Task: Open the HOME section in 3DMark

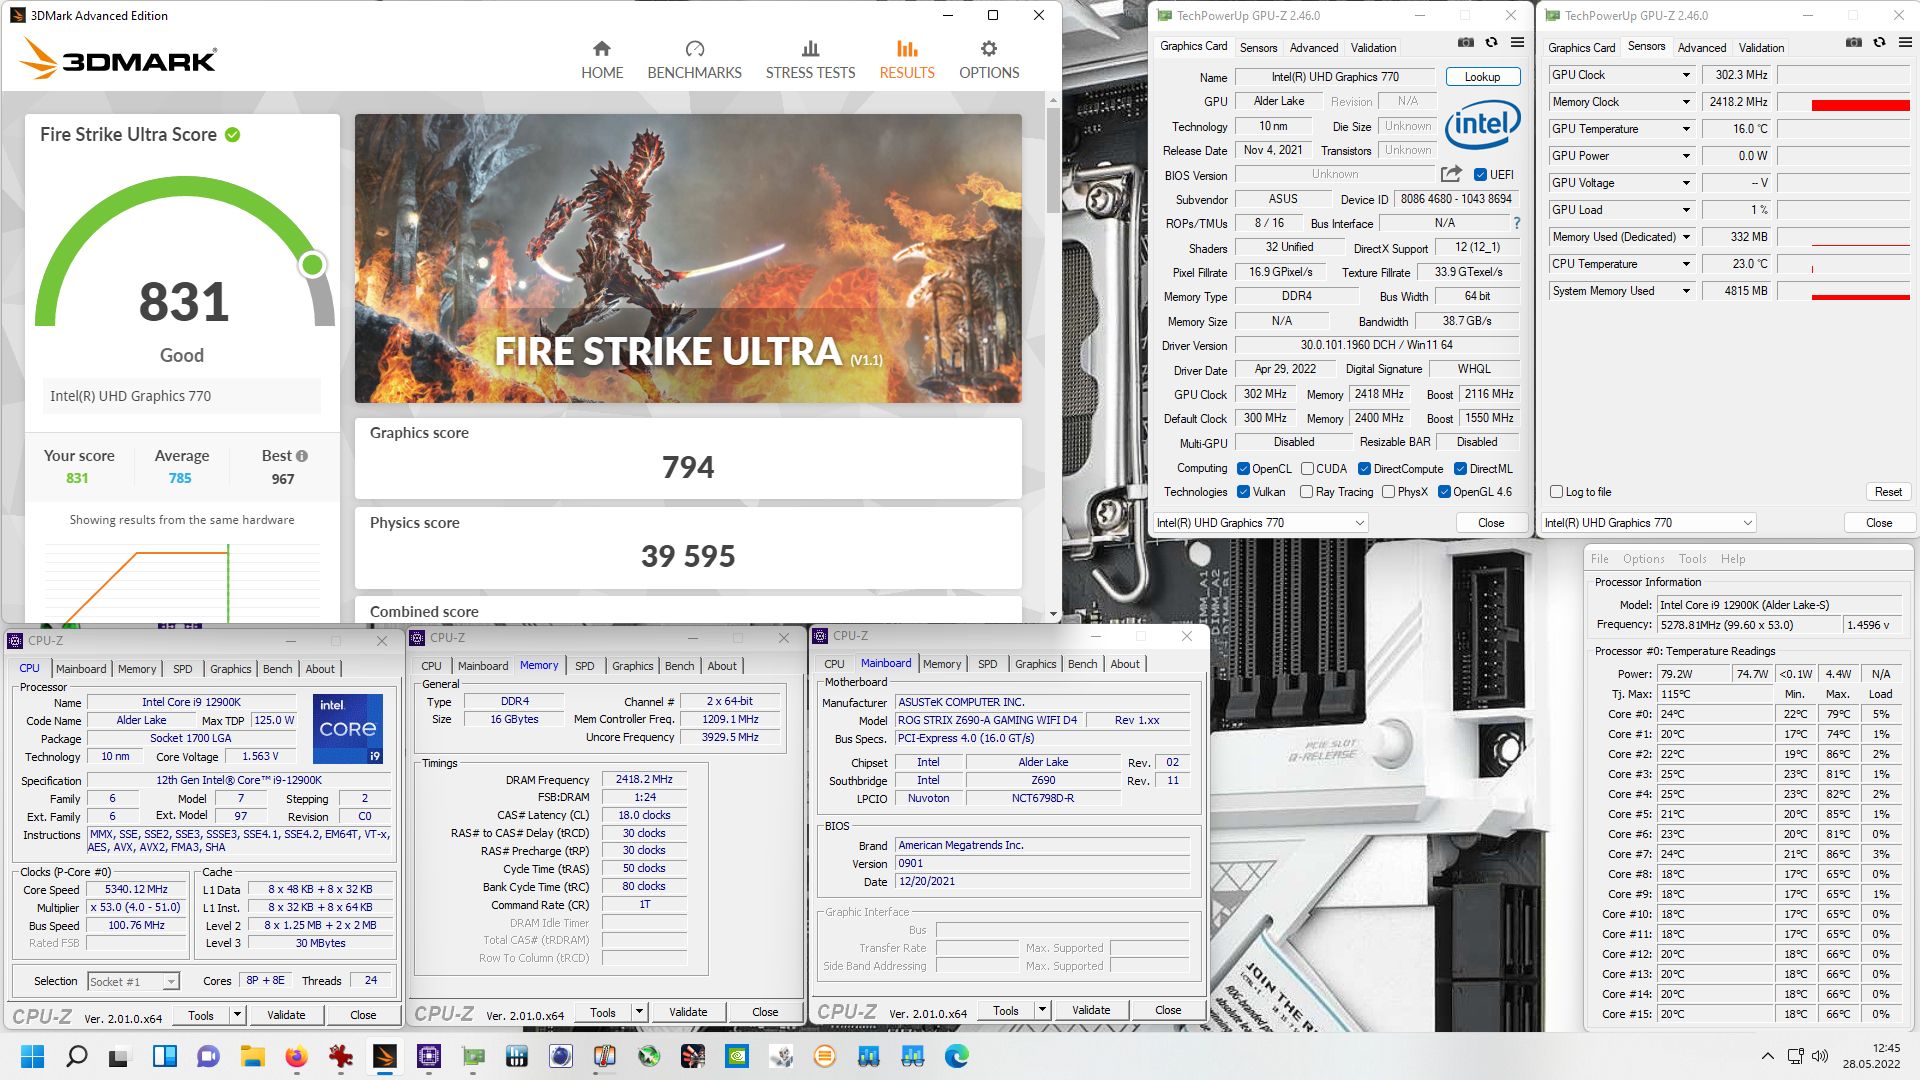Action: 602,60
